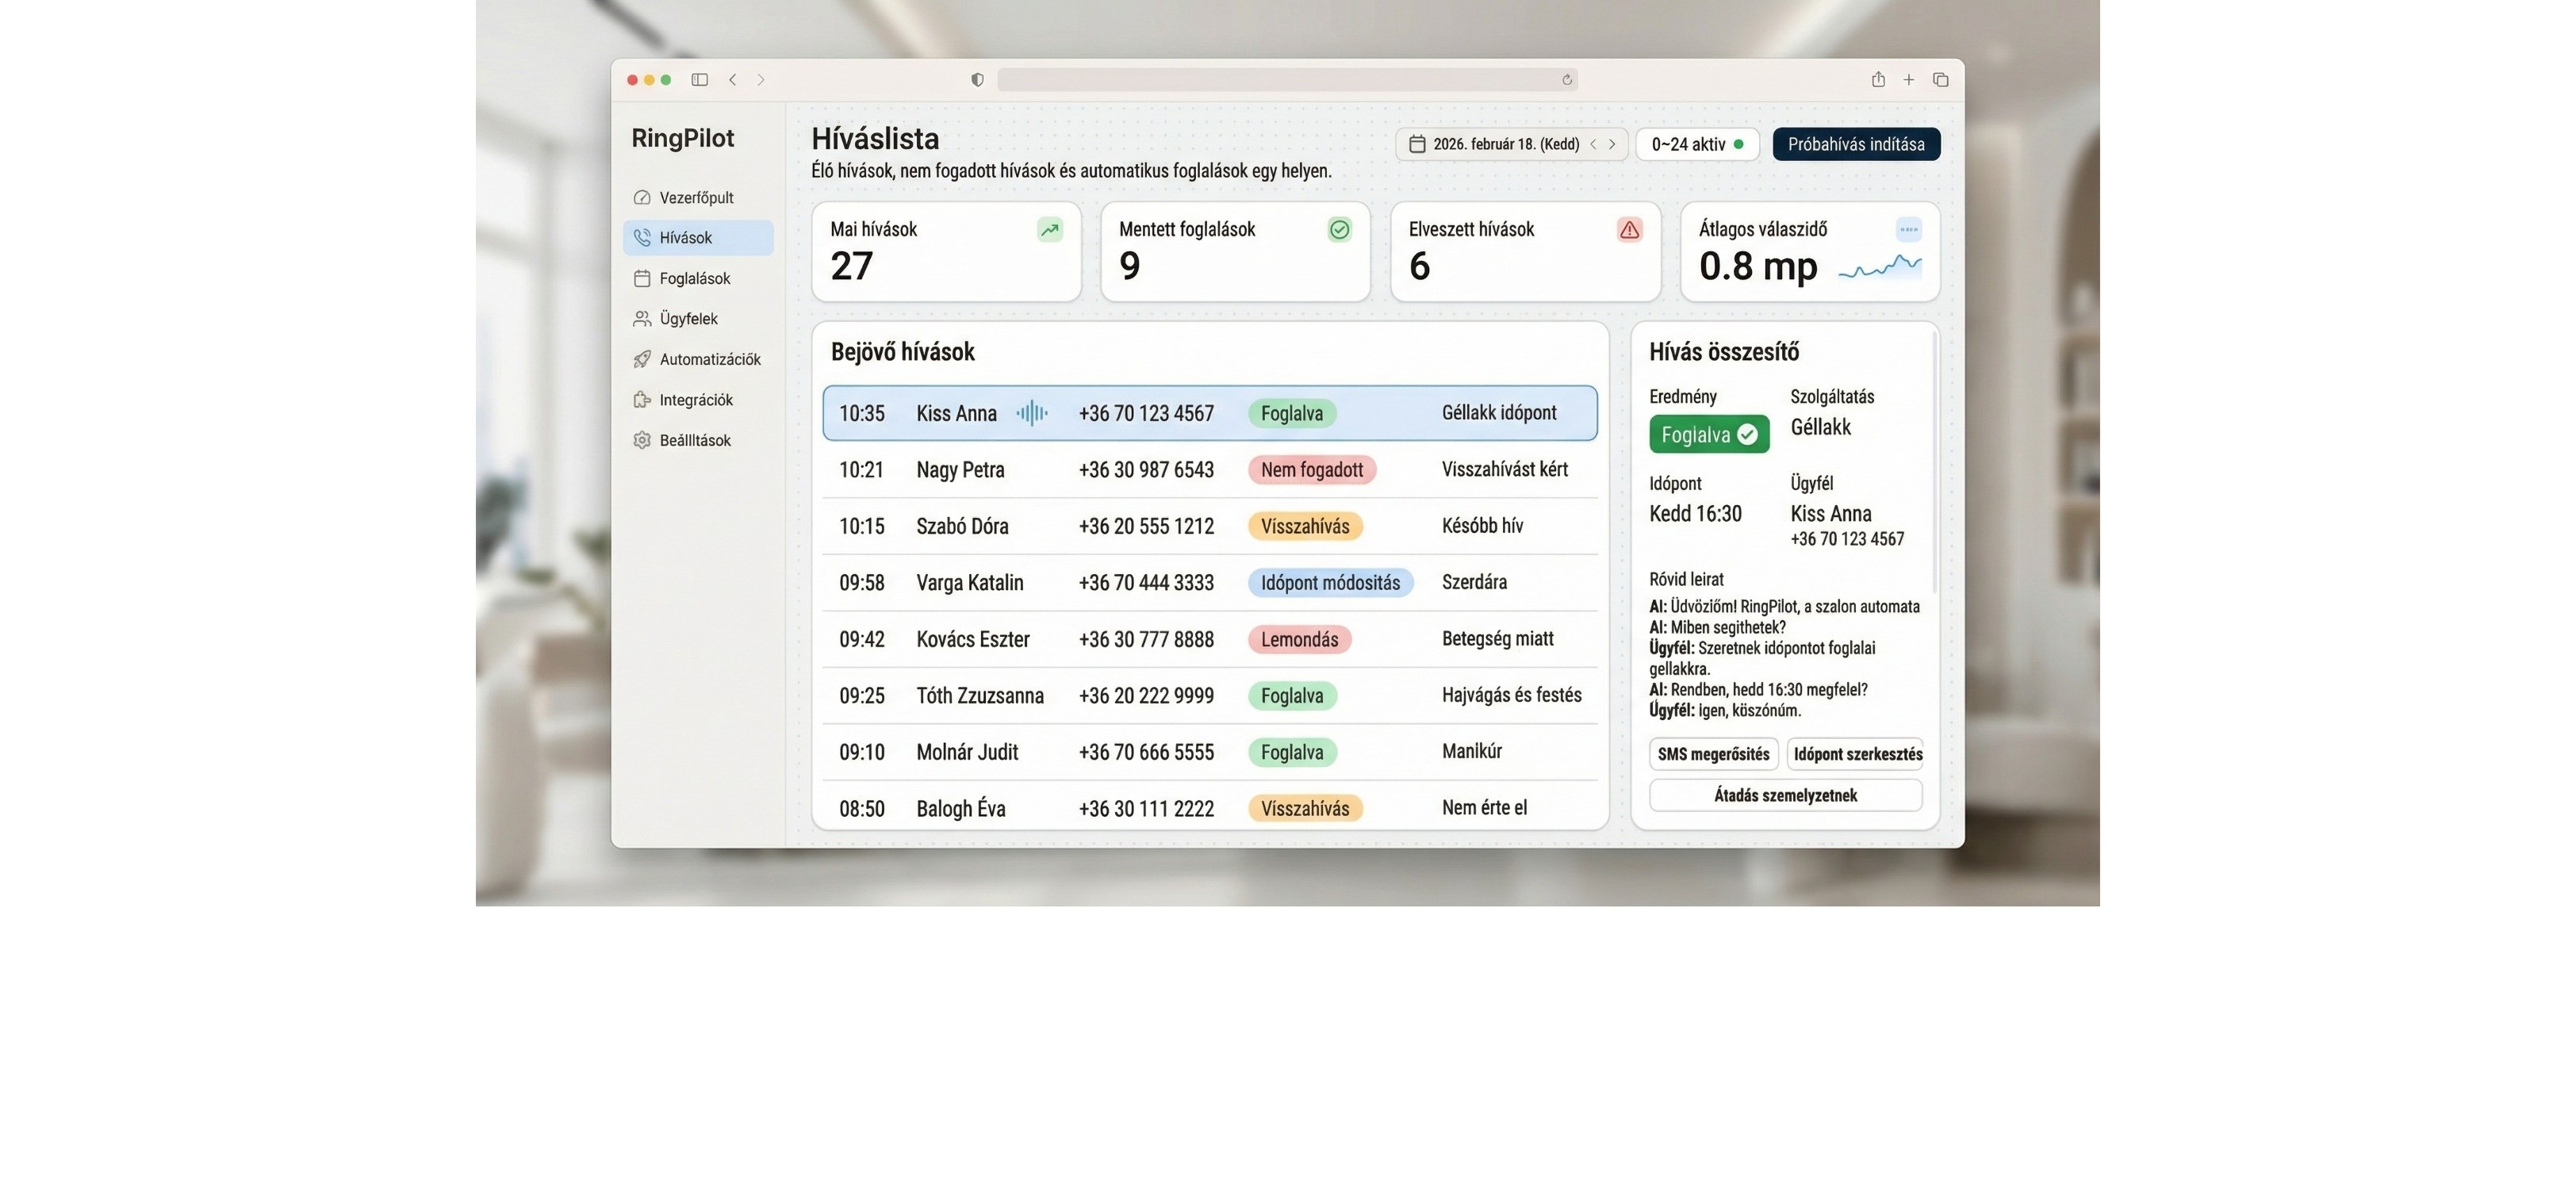Go to the previous day in date picker

pyautogui.click(x=1593, y=144)
